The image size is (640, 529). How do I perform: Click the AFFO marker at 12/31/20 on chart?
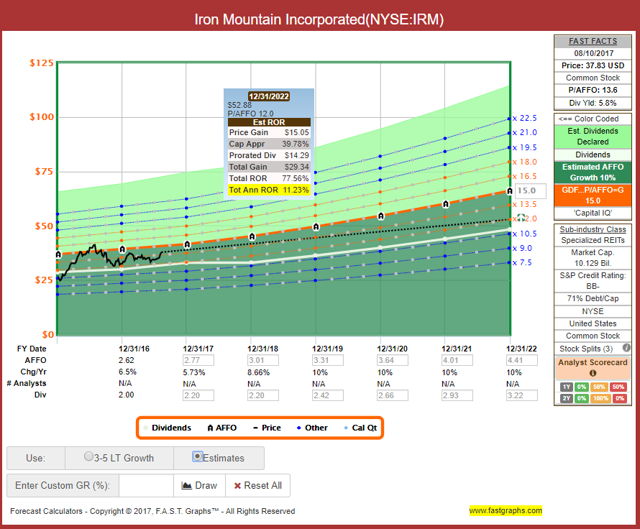click(381, 216)
